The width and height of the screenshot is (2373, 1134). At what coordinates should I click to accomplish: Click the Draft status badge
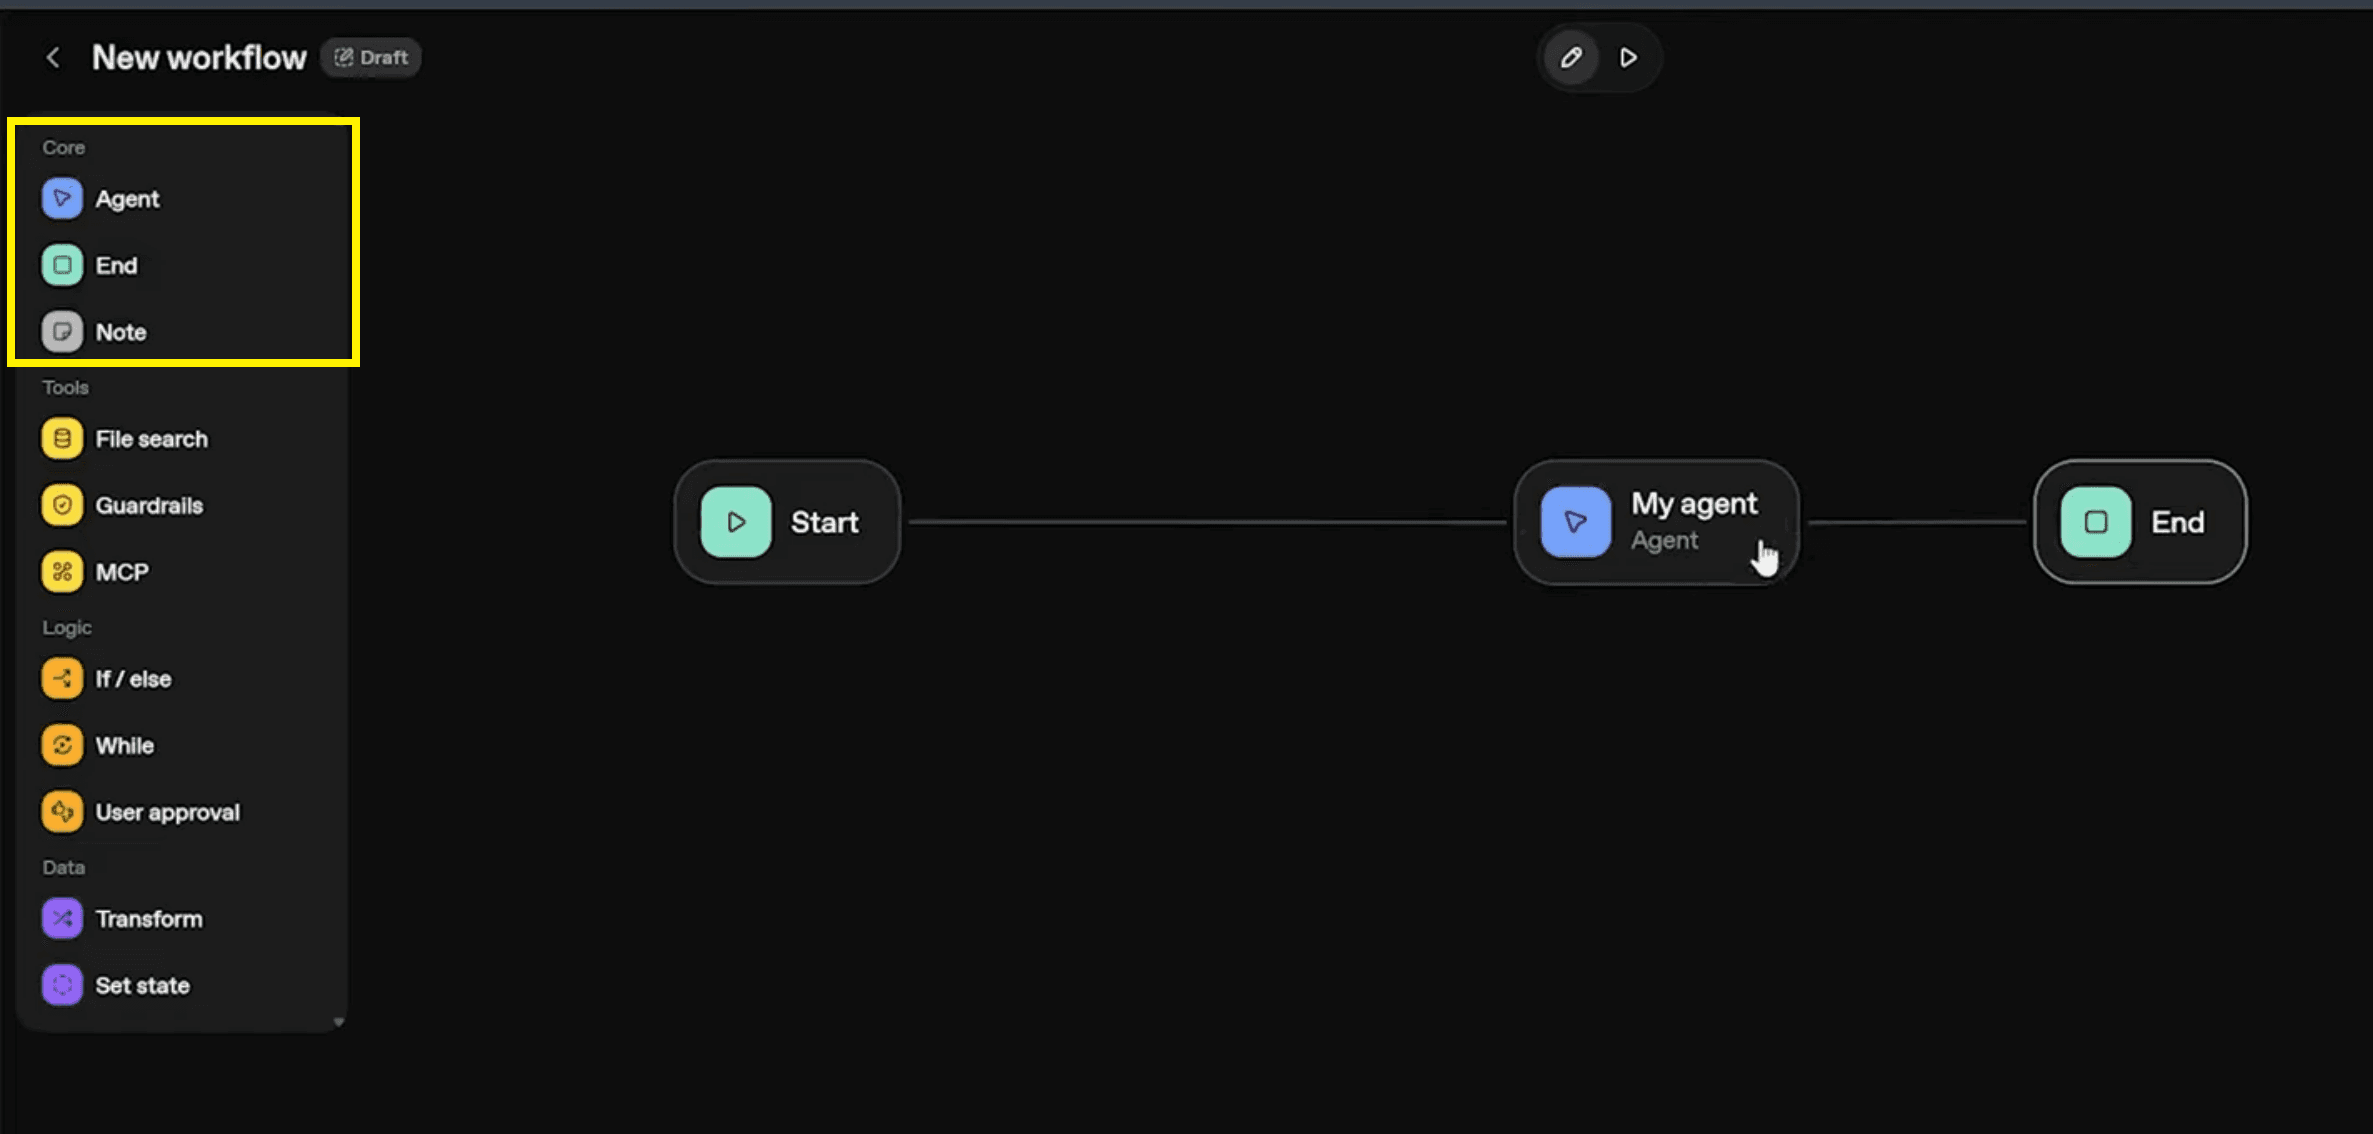(x=371, y=58)
